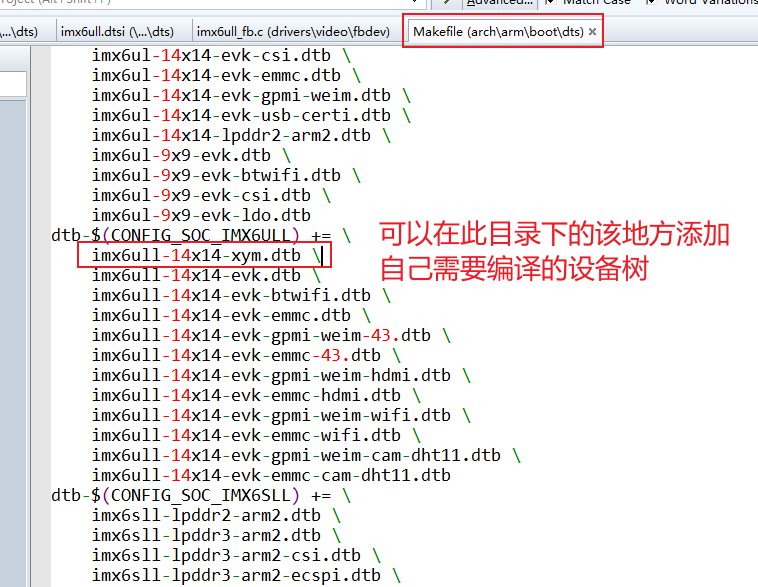The height and width of the screenshot is (587, 758).
Task: Click the line imx6ull-14x14-evk-emmc.dtb
Action: click(231, 315)
